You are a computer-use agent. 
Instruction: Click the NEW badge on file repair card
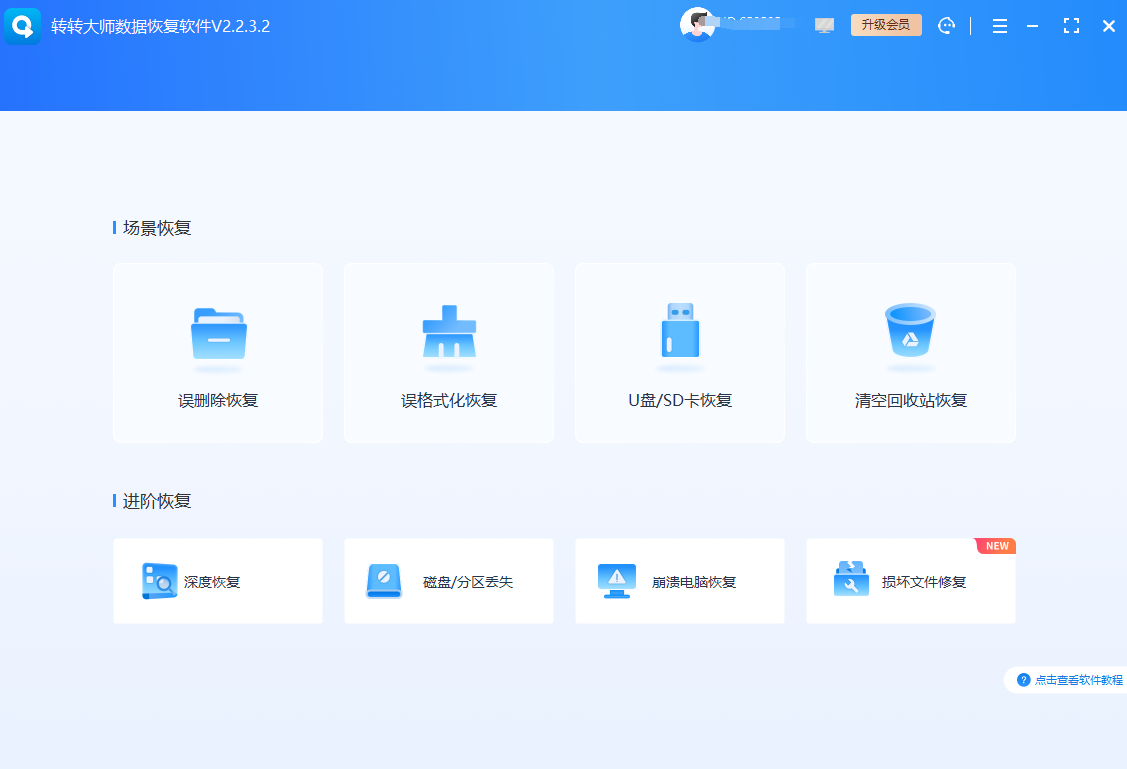[x=995, y=545]
